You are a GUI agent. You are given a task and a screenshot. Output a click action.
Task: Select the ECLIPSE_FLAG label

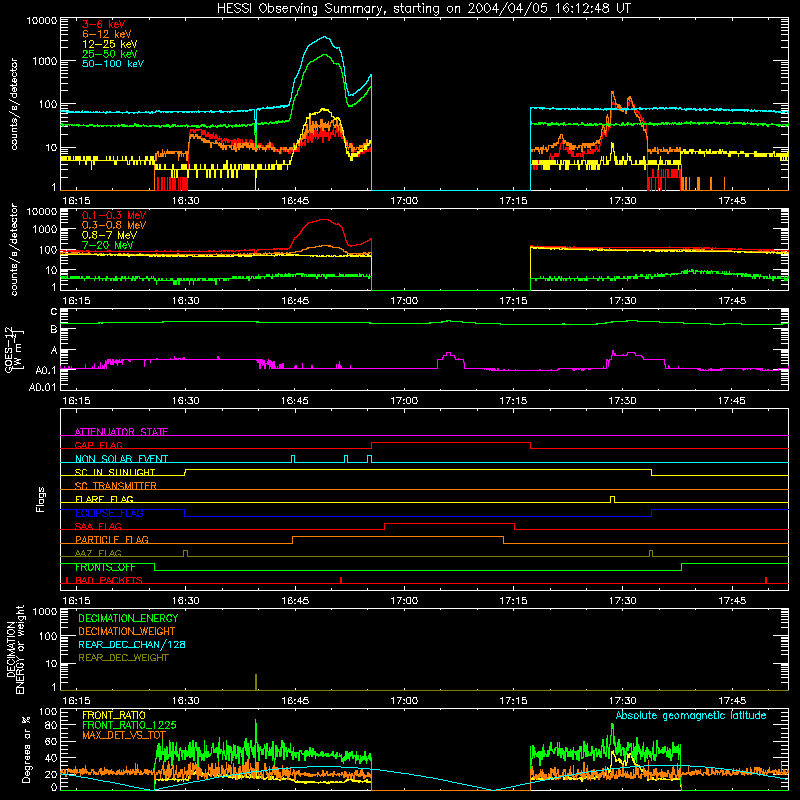pos(109,513)
